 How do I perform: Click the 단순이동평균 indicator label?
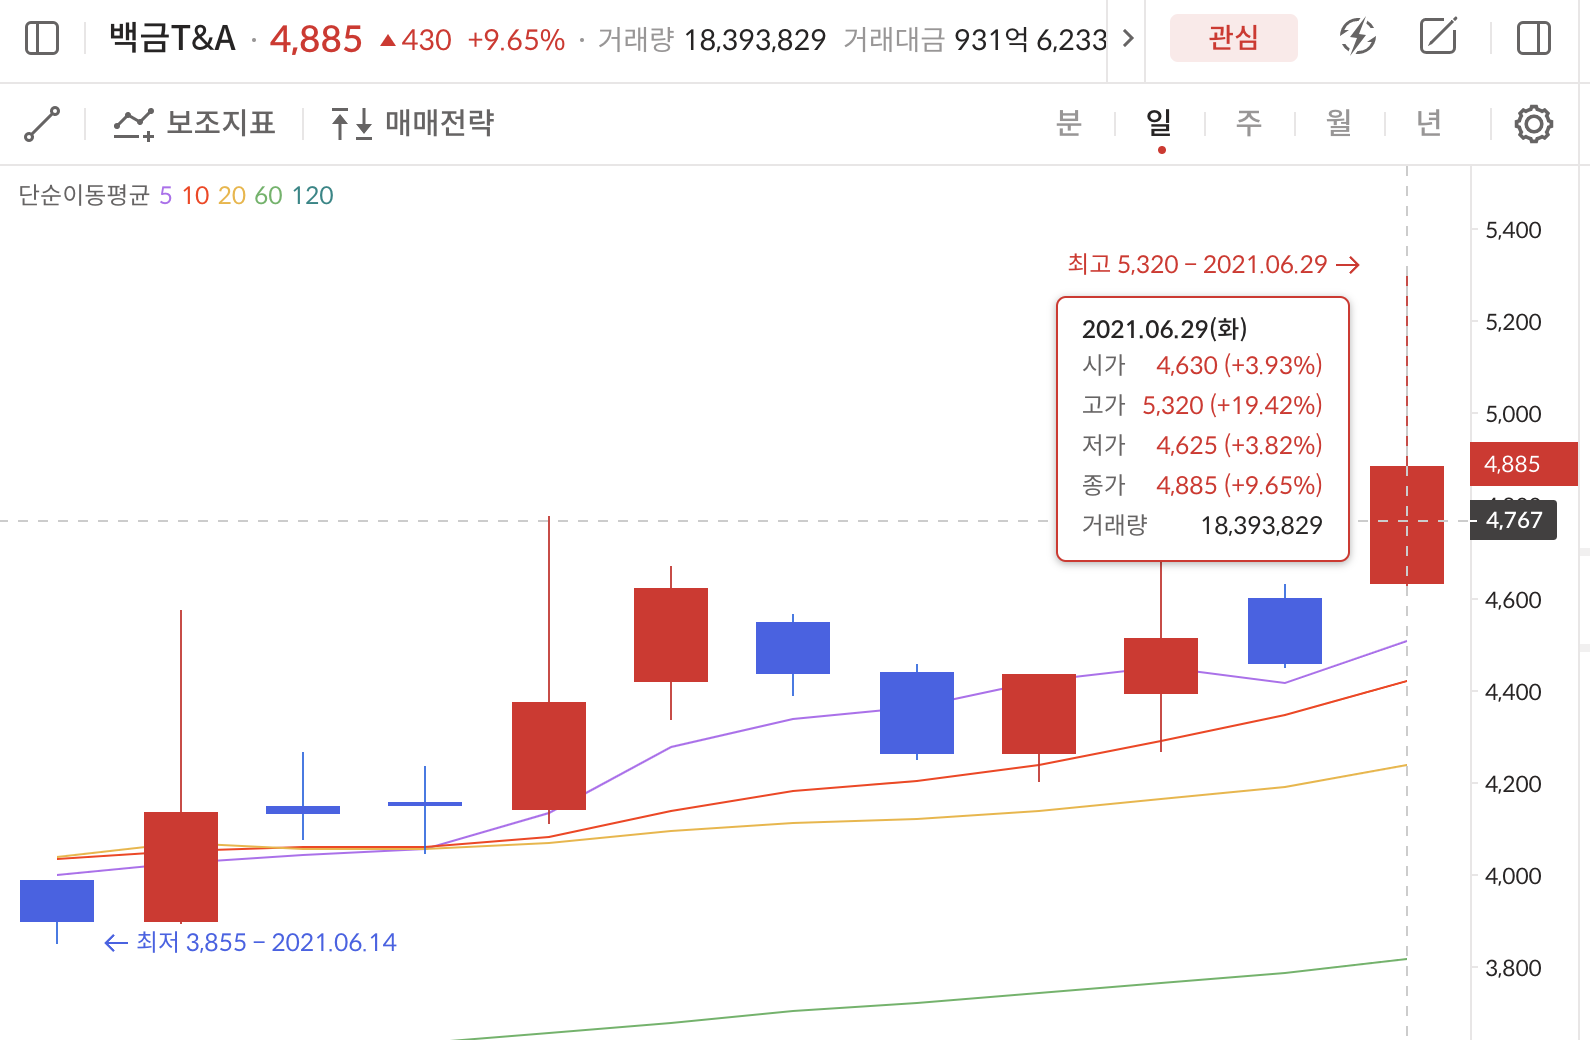tap(84, 195)
